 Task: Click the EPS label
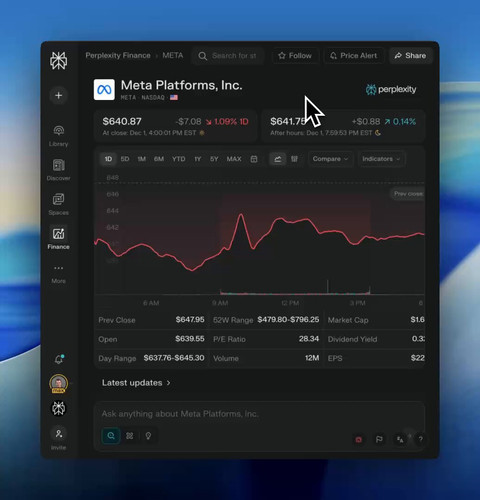[x=335, y=358]
